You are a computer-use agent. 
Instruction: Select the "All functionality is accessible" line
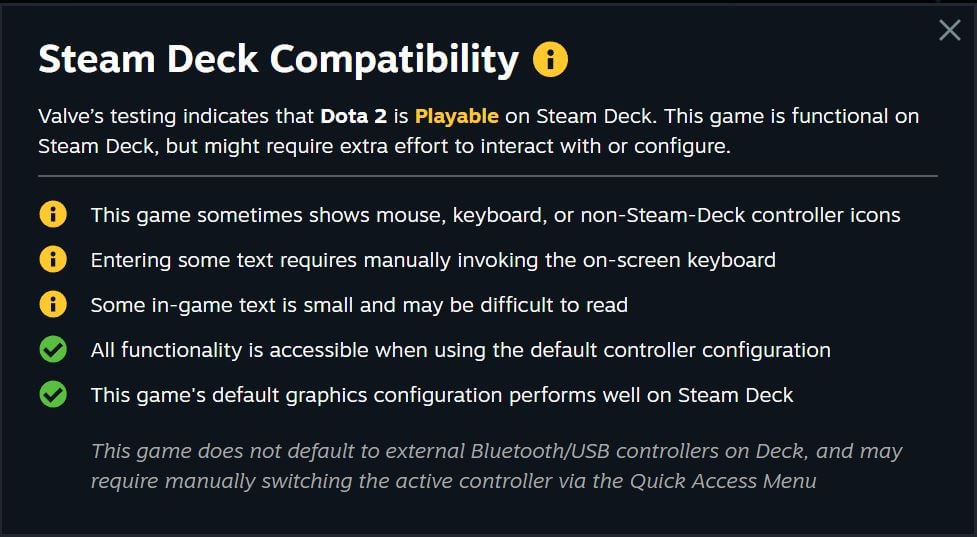coord(460,350)
